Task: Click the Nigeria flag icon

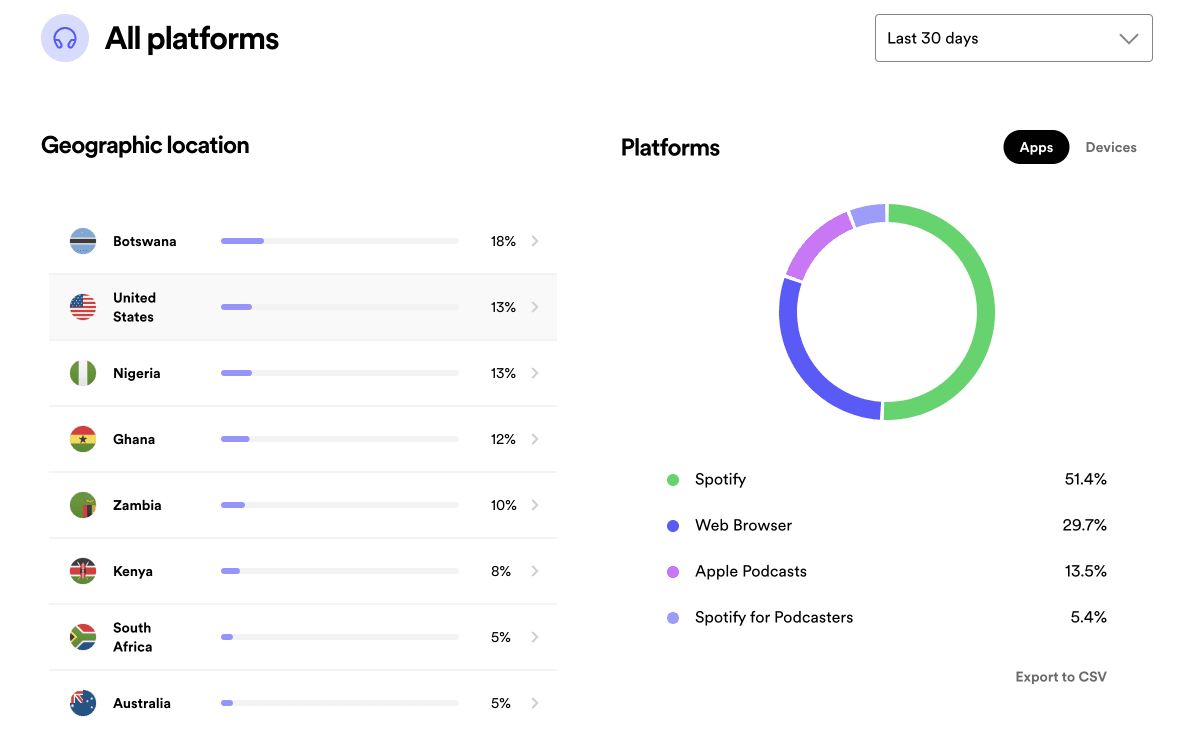Action: 83,373
